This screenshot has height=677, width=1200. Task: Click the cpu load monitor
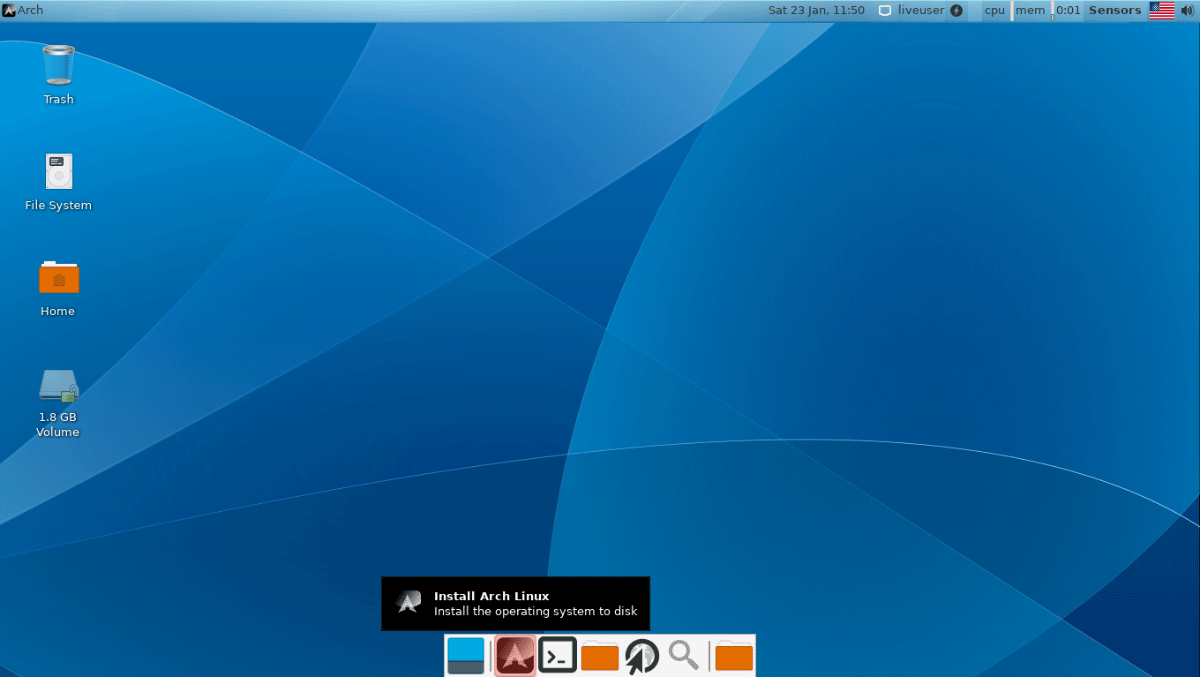pyautogui.click(x=994, y=10)
